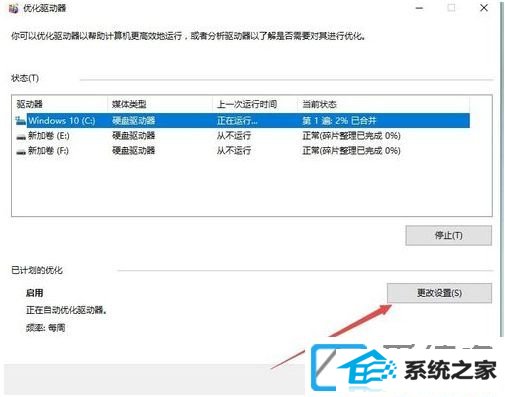The width and height of the screenshot is (505, 397).
Task: Click the 正在自动优化驱动器 text
Action: (66, 310)
